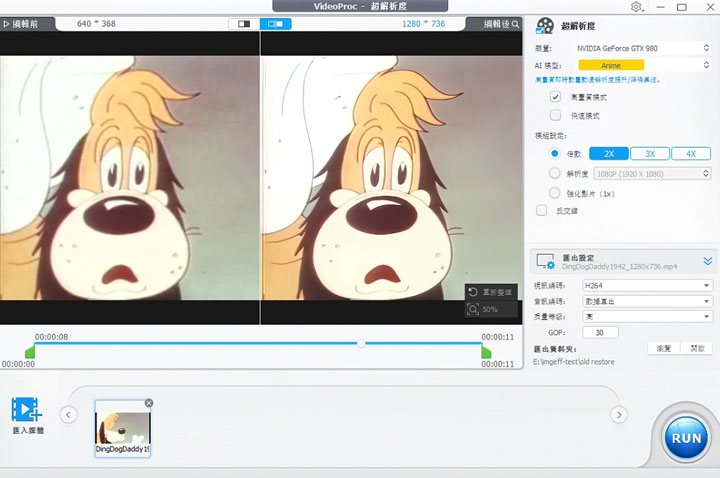Click the refresh preview circular arrow icon
The image size is (720, 478).
pyautogui.click(x=473, y=292)
